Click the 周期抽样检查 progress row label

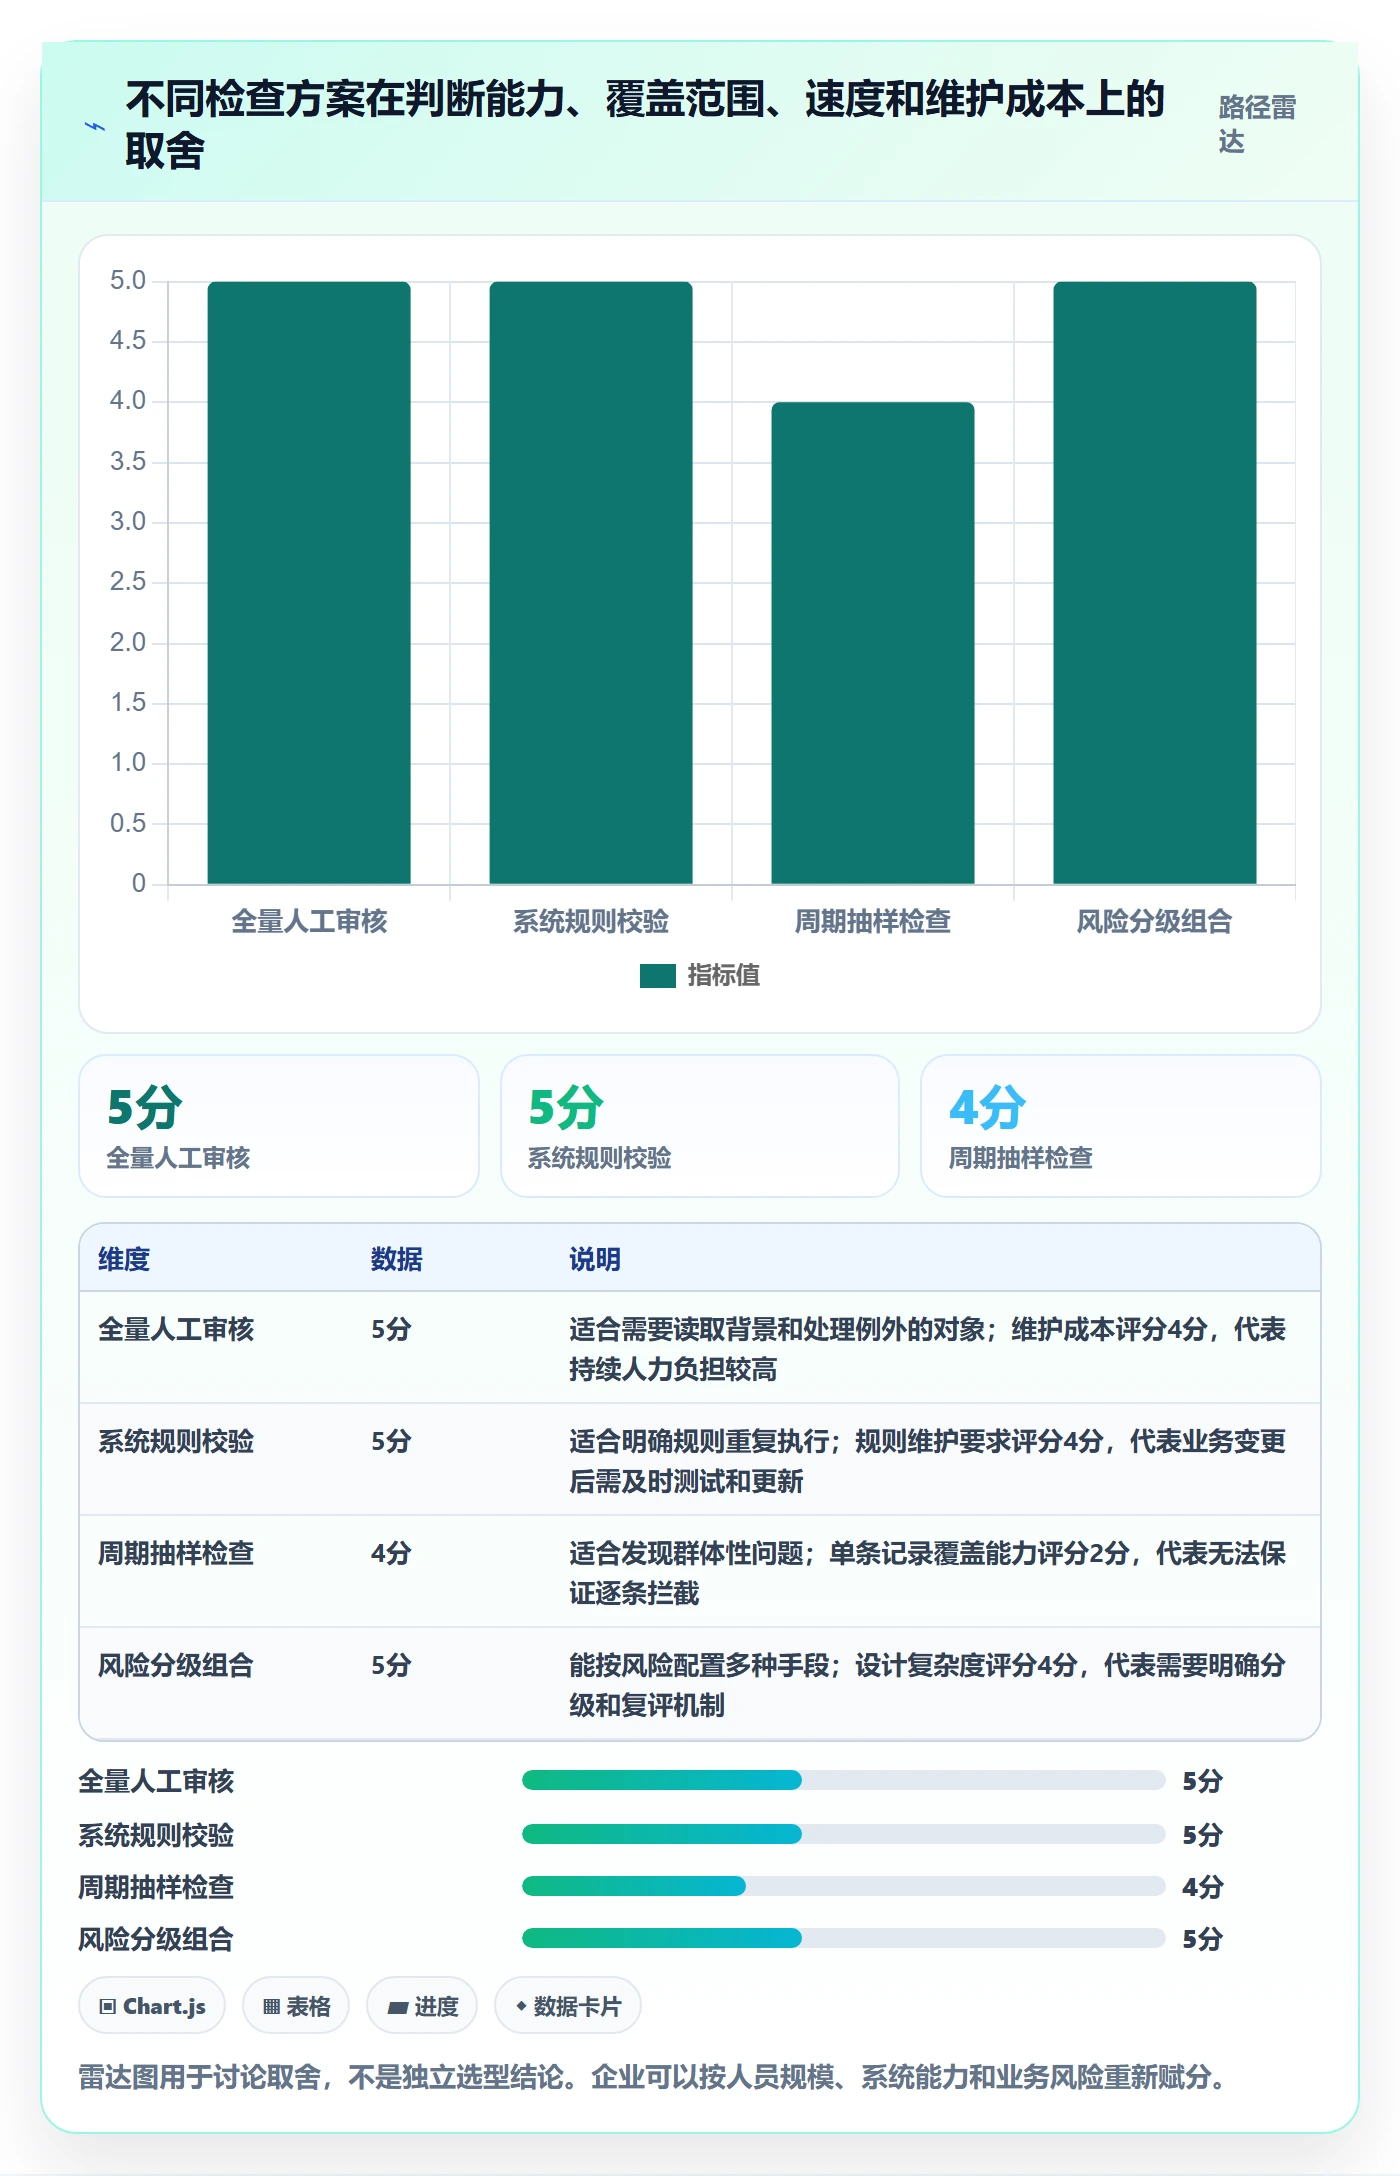[156, 1887]
